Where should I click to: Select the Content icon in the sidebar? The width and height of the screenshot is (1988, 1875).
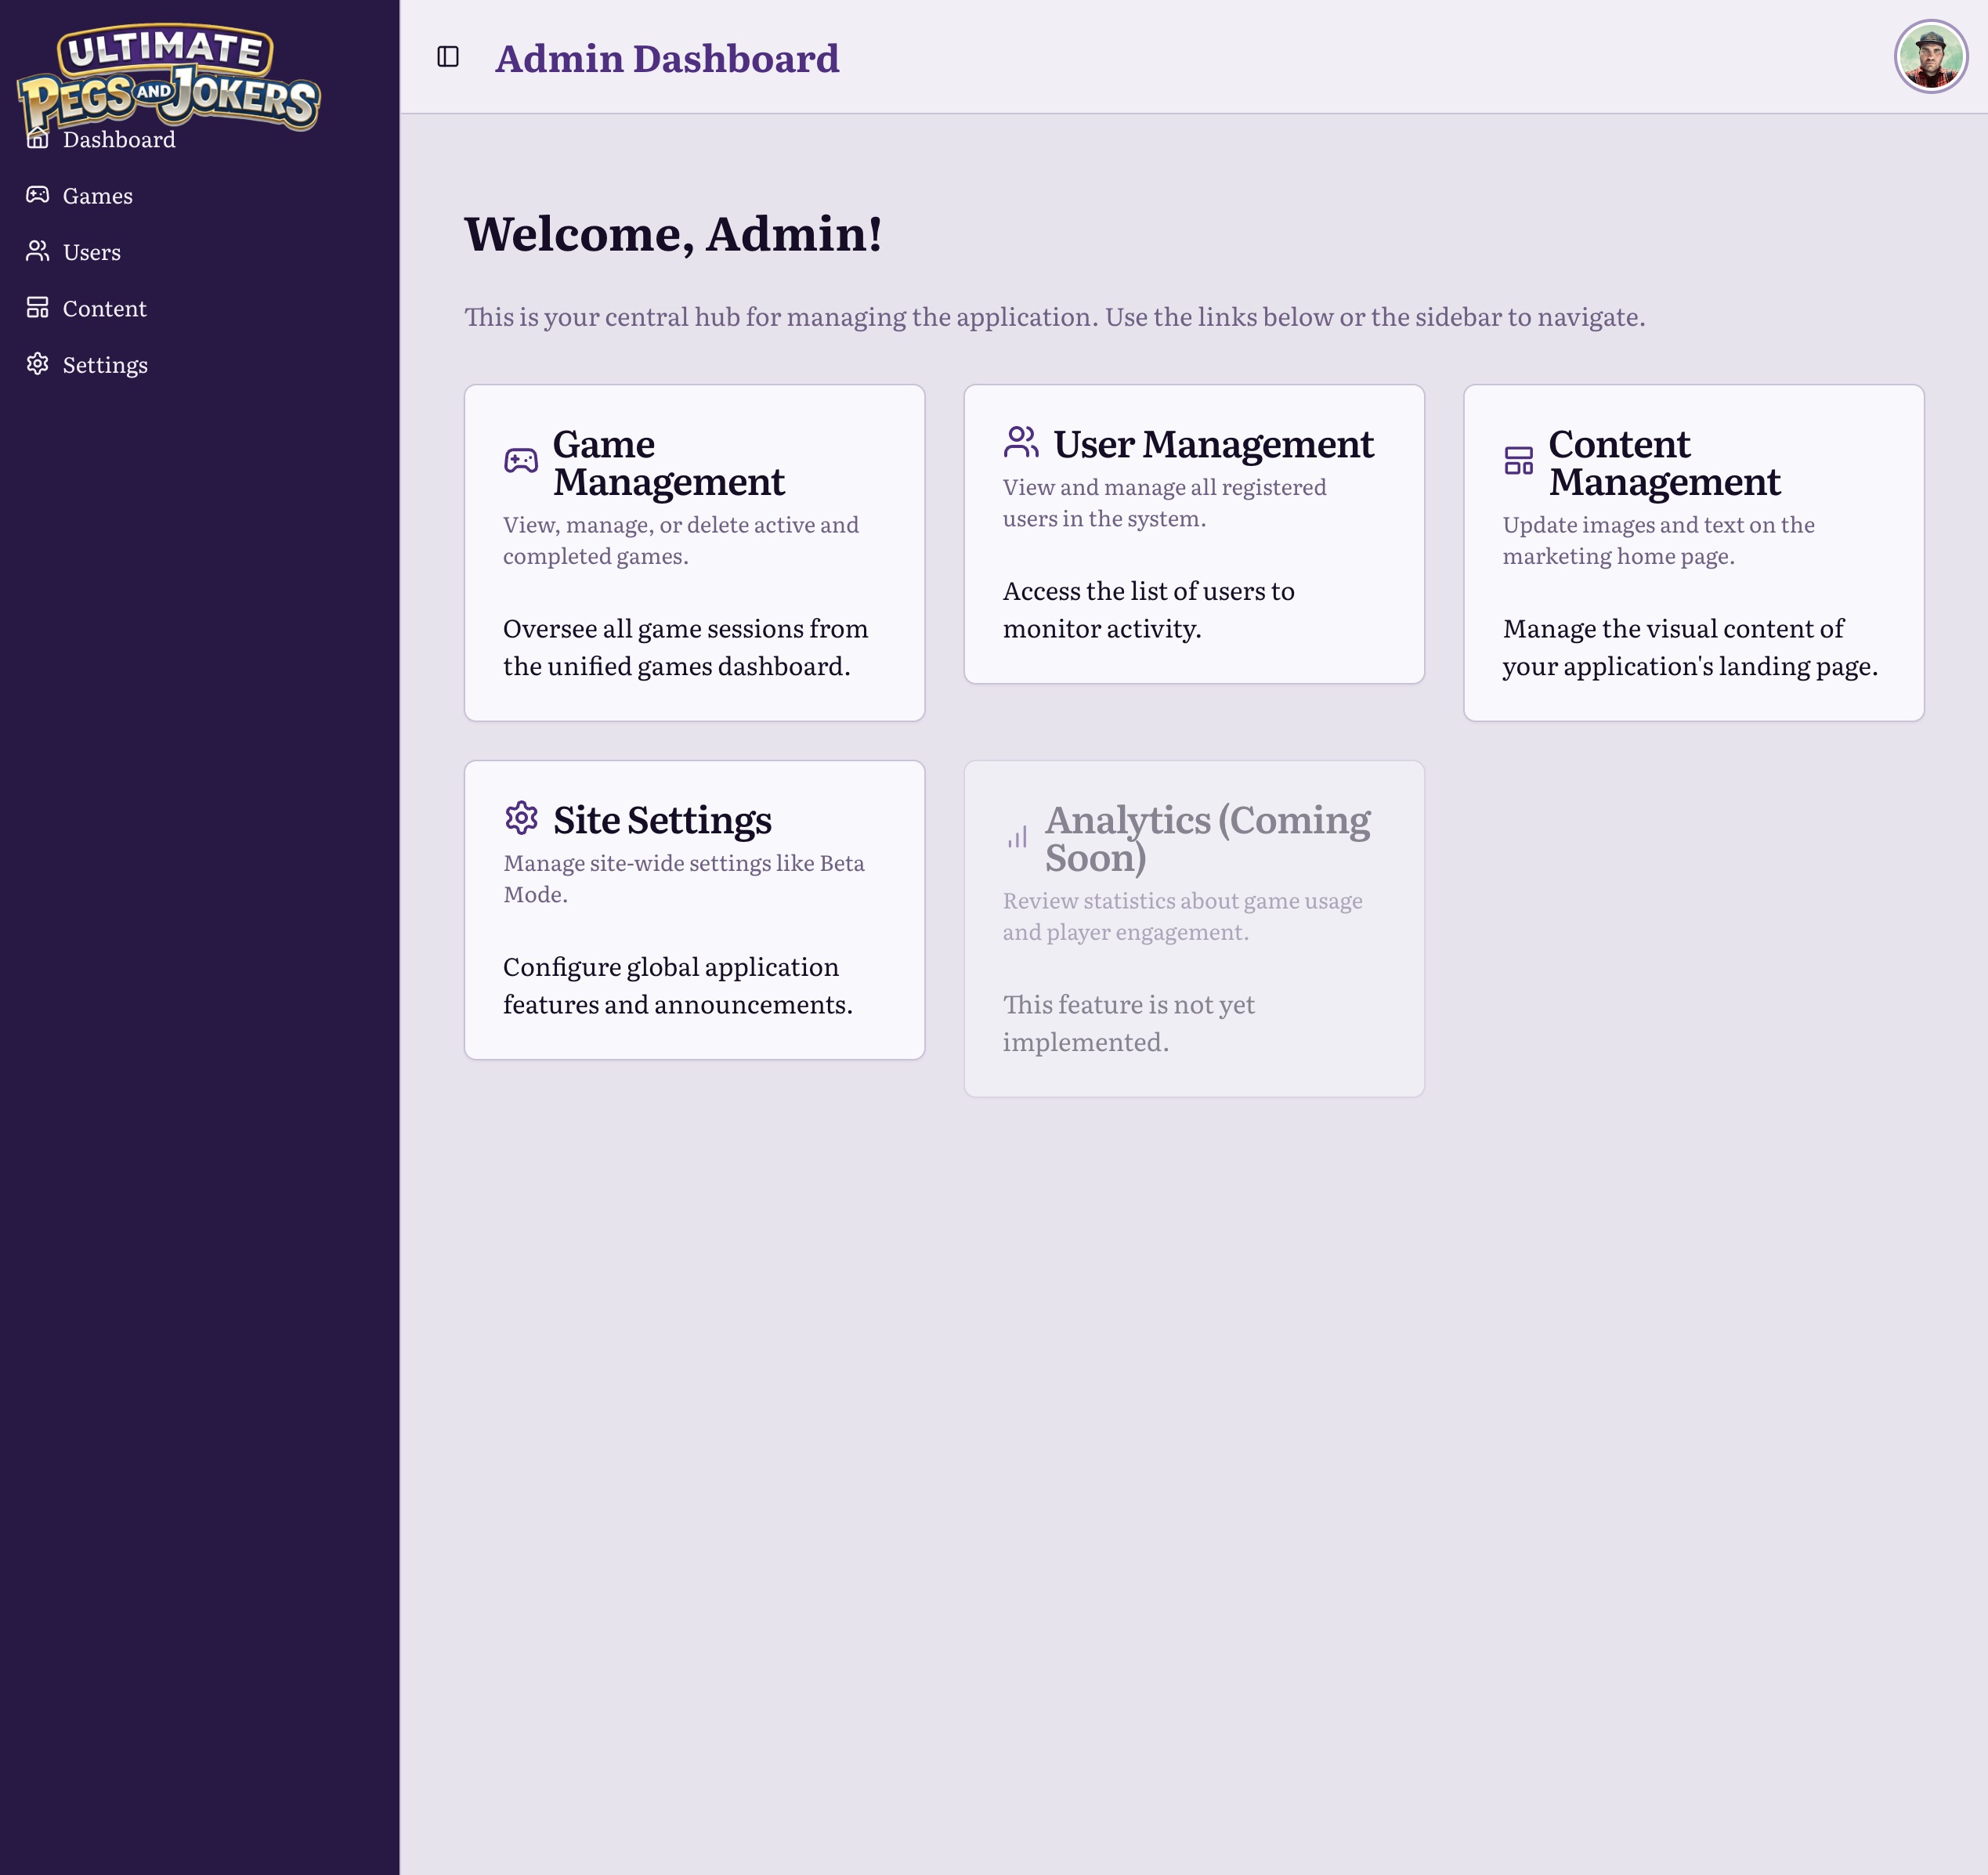38,308
